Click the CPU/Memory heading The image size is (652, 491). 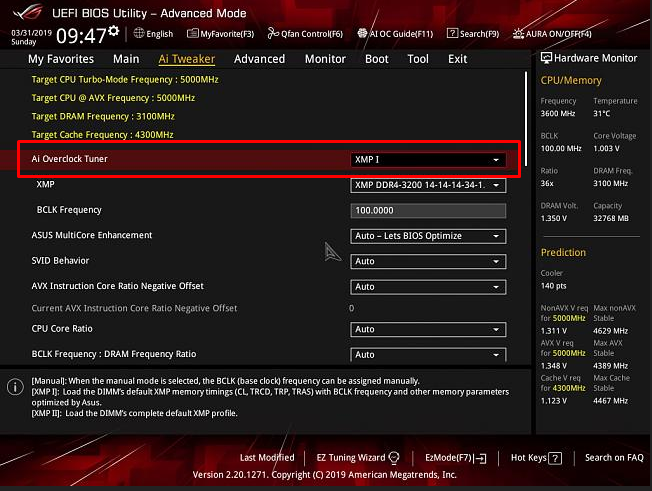point(571,80)
